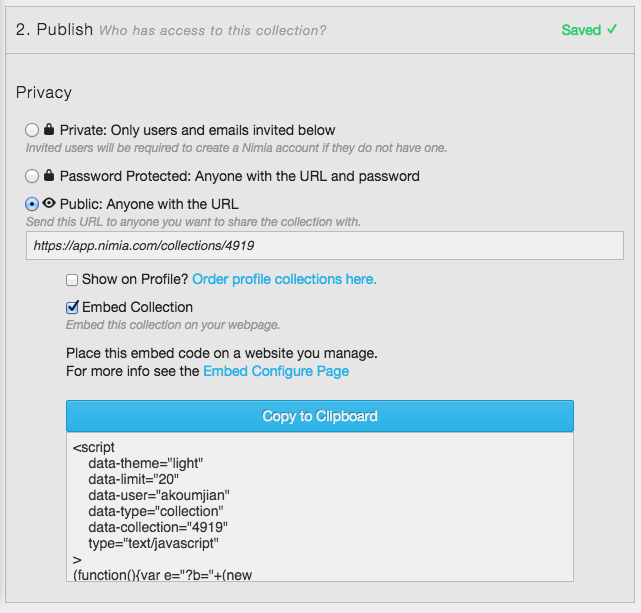
Task: Click the lock icon beside Private
Action: (x=49, y=129)
